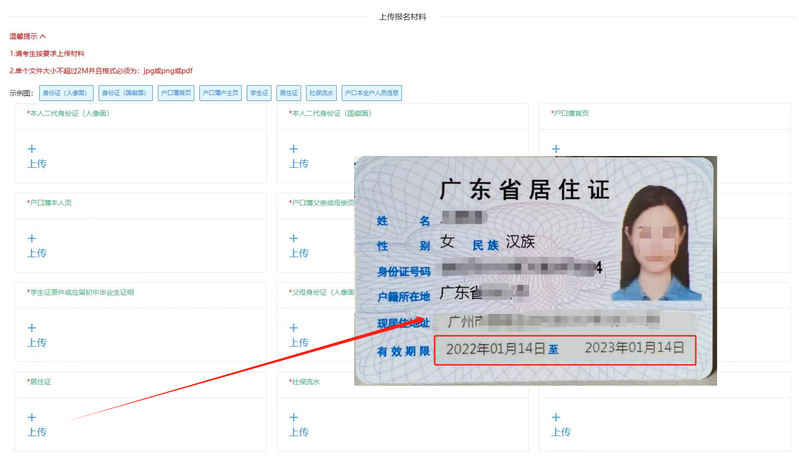
Task: Click 上传 text in 社保流水 upload box
Action: [x=299, y=432]
